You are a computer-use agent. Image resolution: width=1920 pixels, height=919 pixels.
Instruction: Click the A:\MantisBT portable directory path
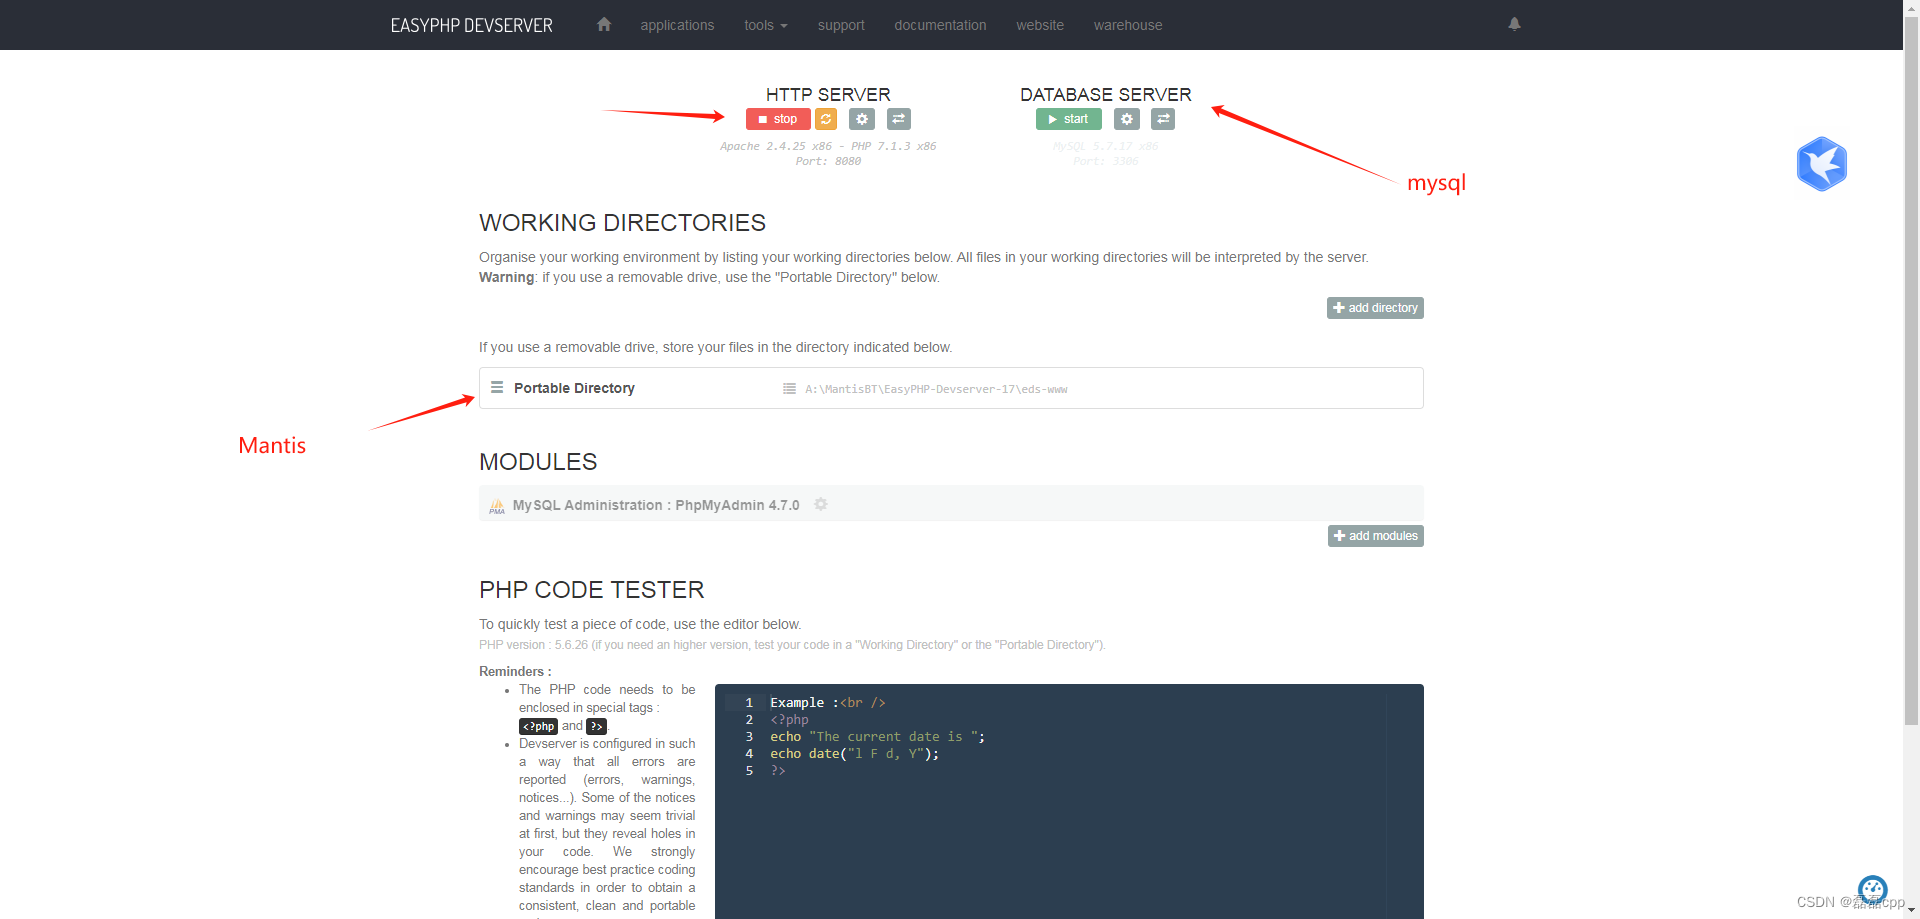coord(936,389)
